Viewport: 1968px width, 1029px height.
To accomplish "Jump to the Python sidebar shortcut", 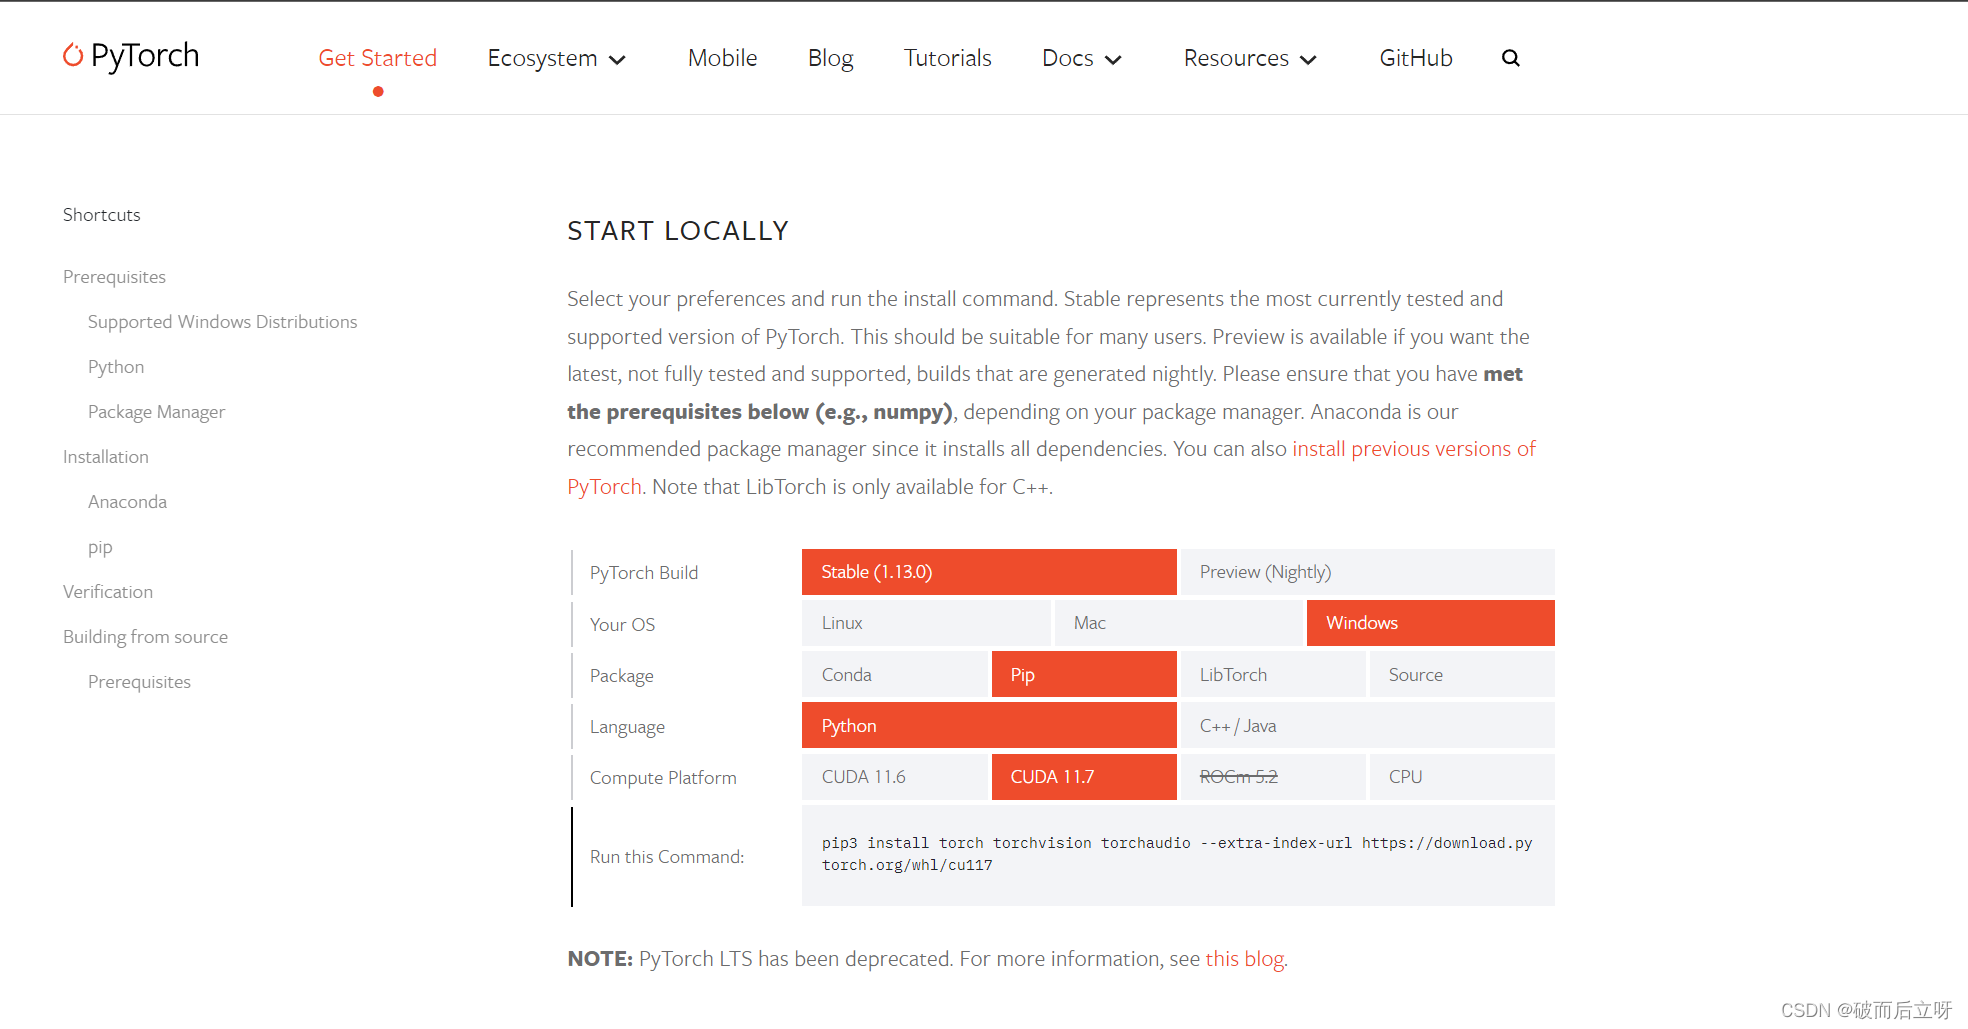I will tap(116, 367).
